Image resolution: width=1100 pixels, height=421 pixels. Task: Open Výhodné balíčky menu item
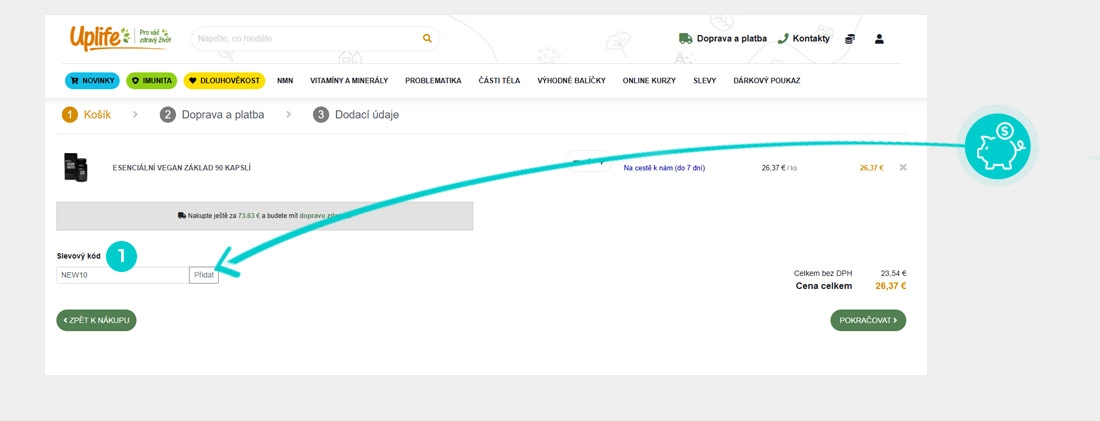point(571,80)
